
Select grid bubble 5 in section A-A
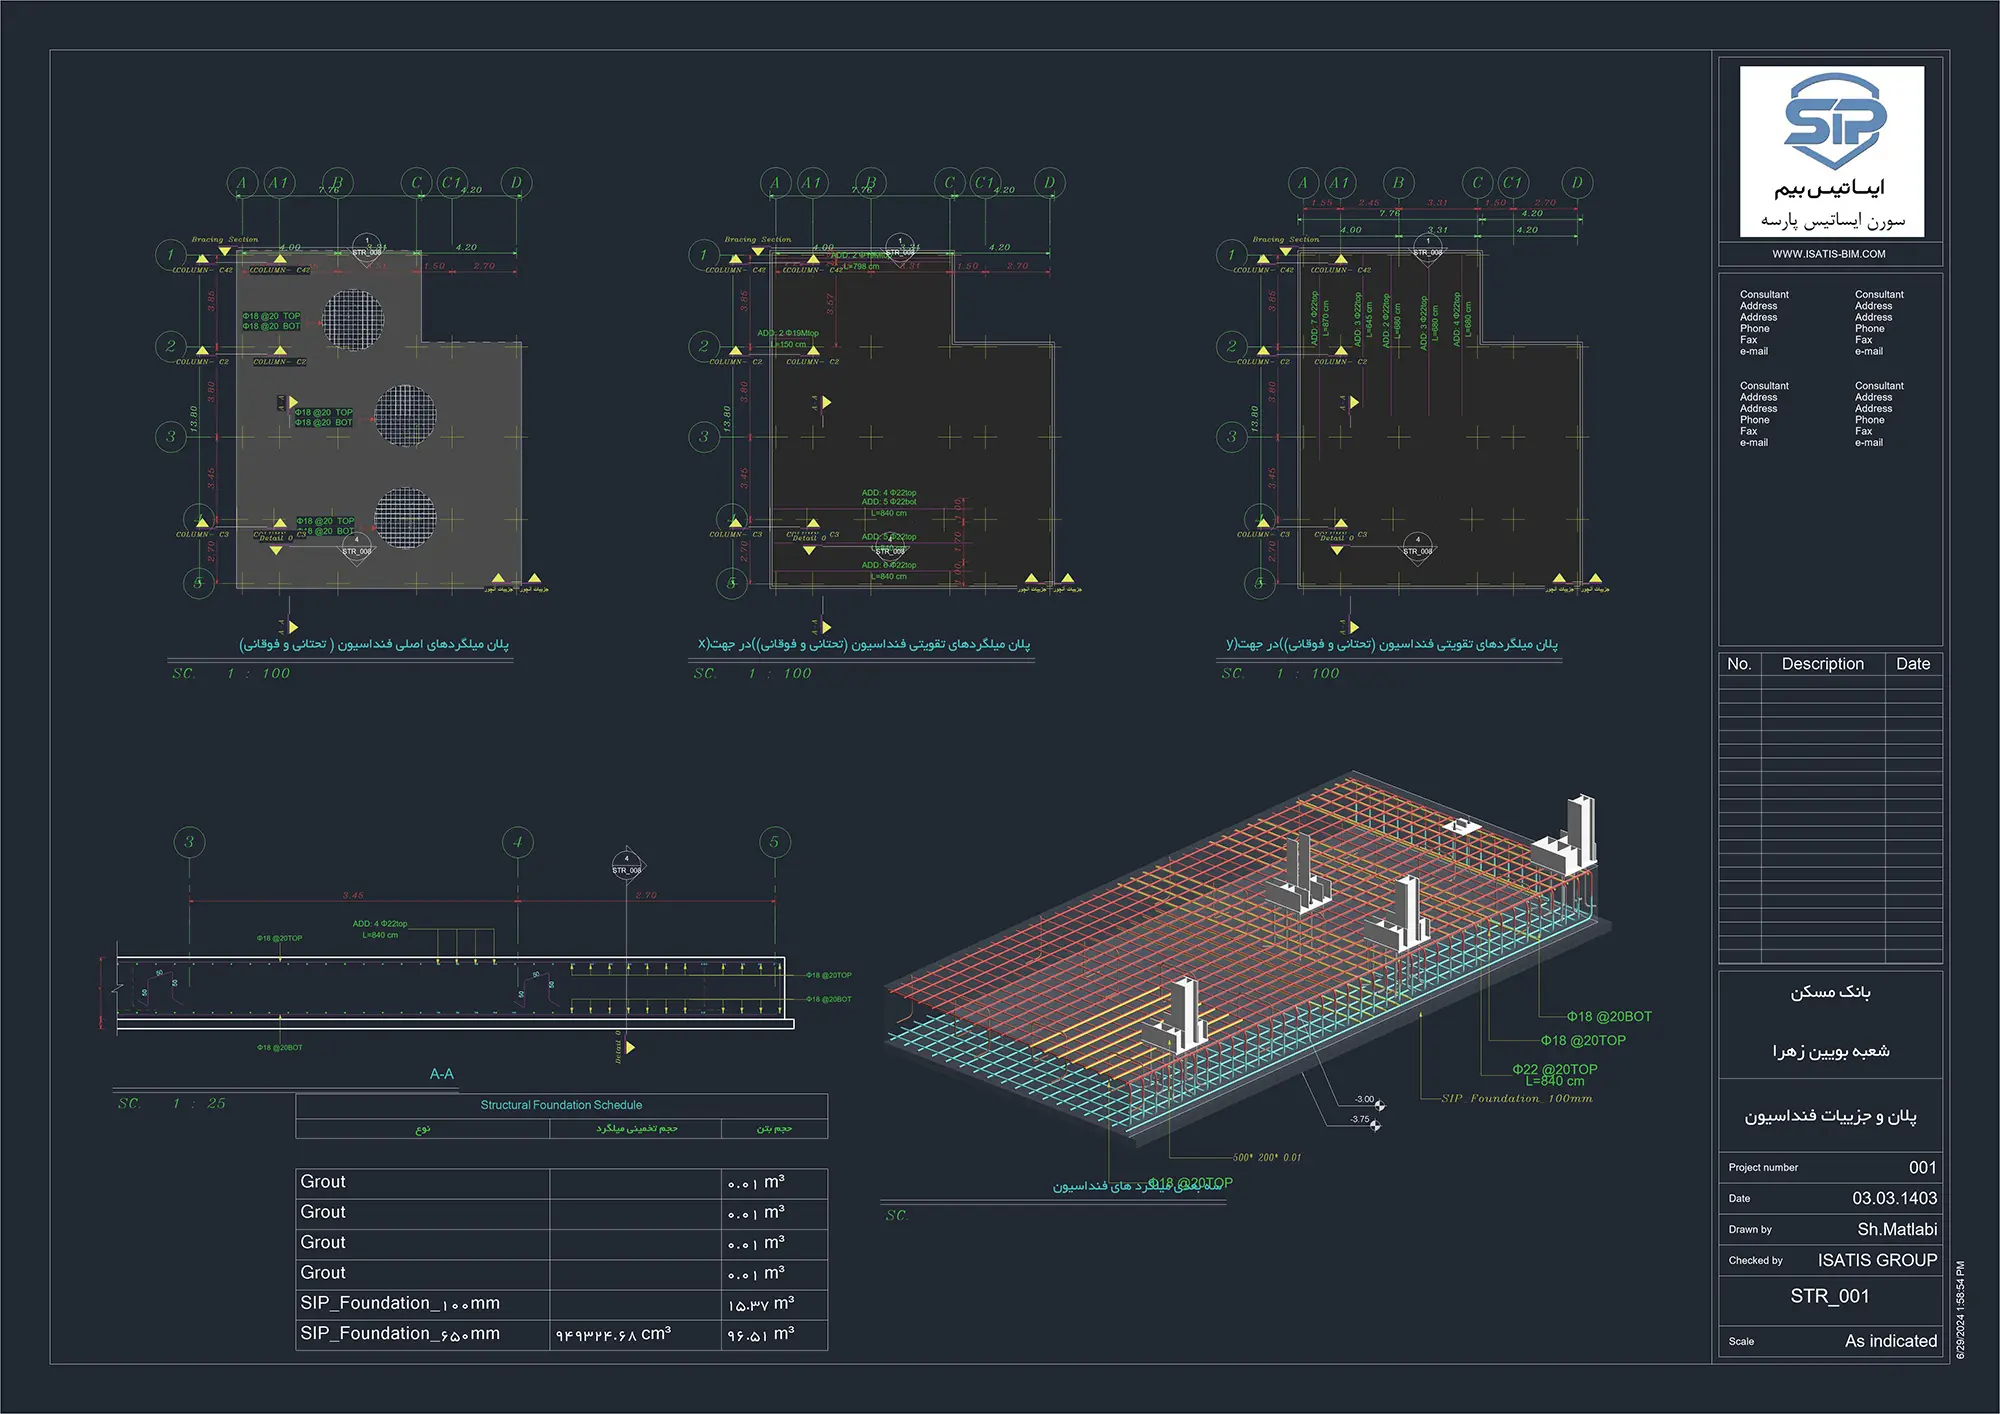click(774, 842)
